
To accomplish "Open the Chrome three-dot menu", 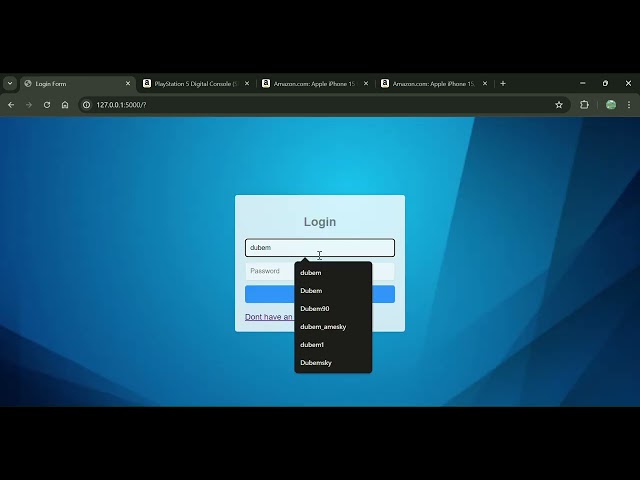I will pos(629,105).
